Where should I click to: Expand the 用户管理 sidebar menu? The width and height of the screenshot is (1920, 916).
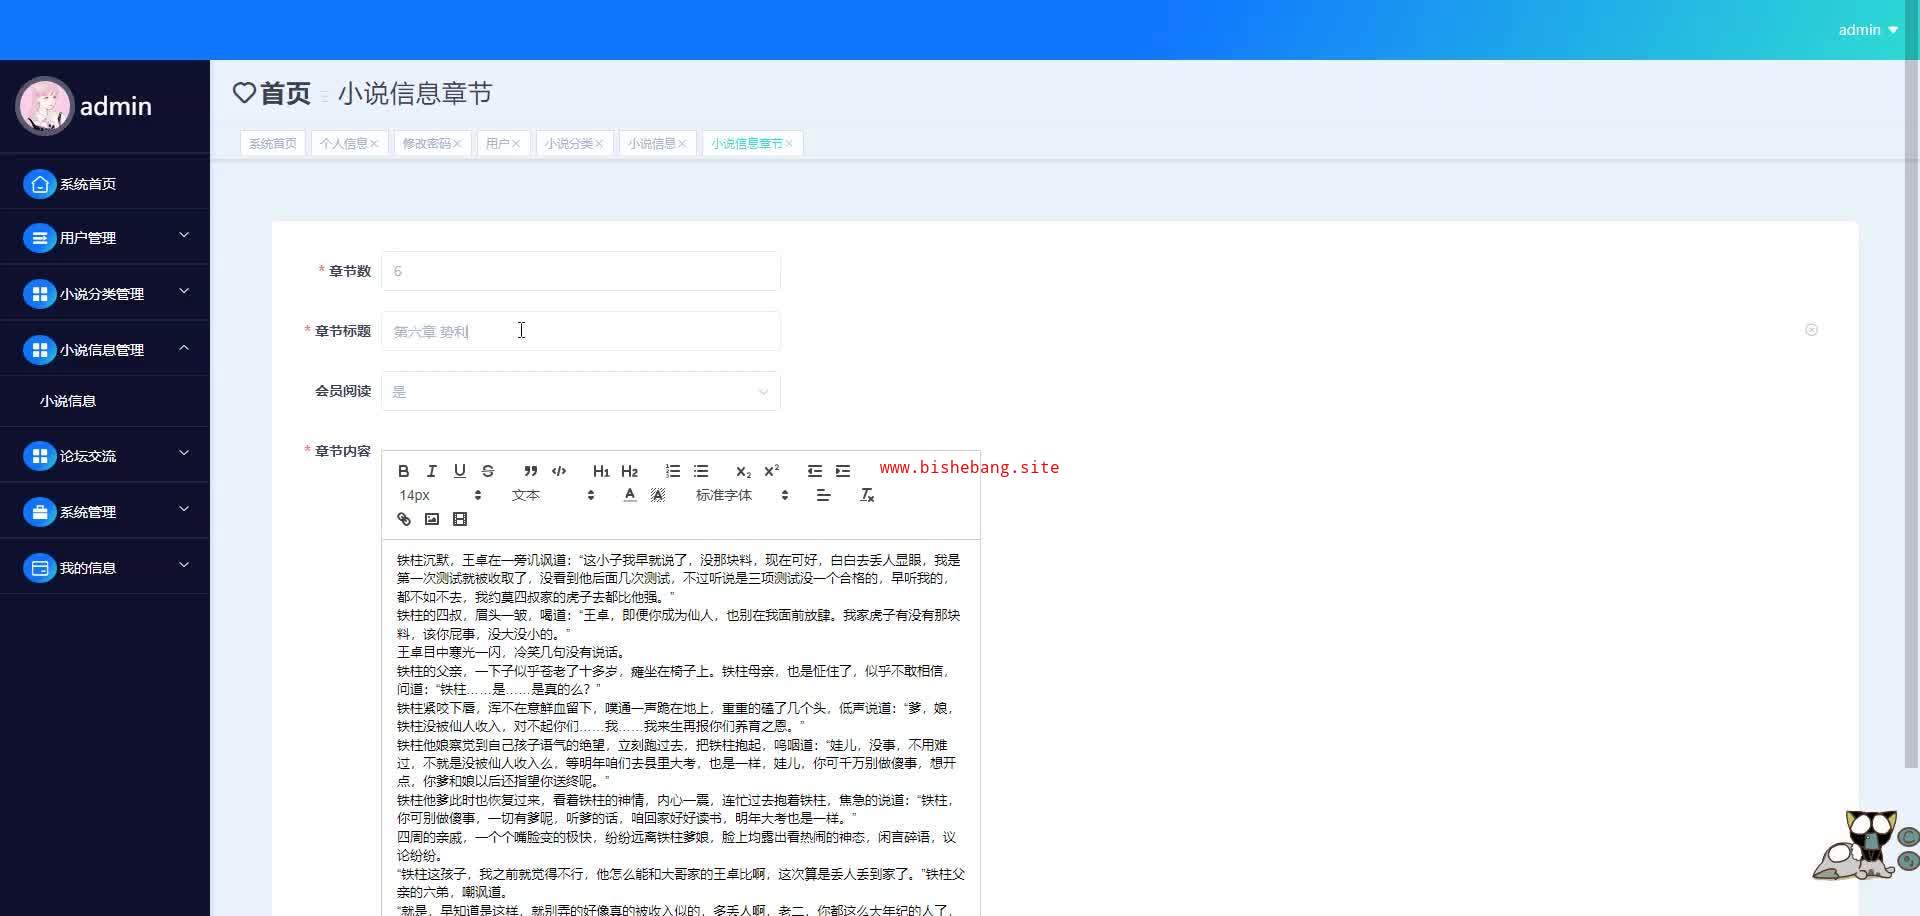pos(105,237)
